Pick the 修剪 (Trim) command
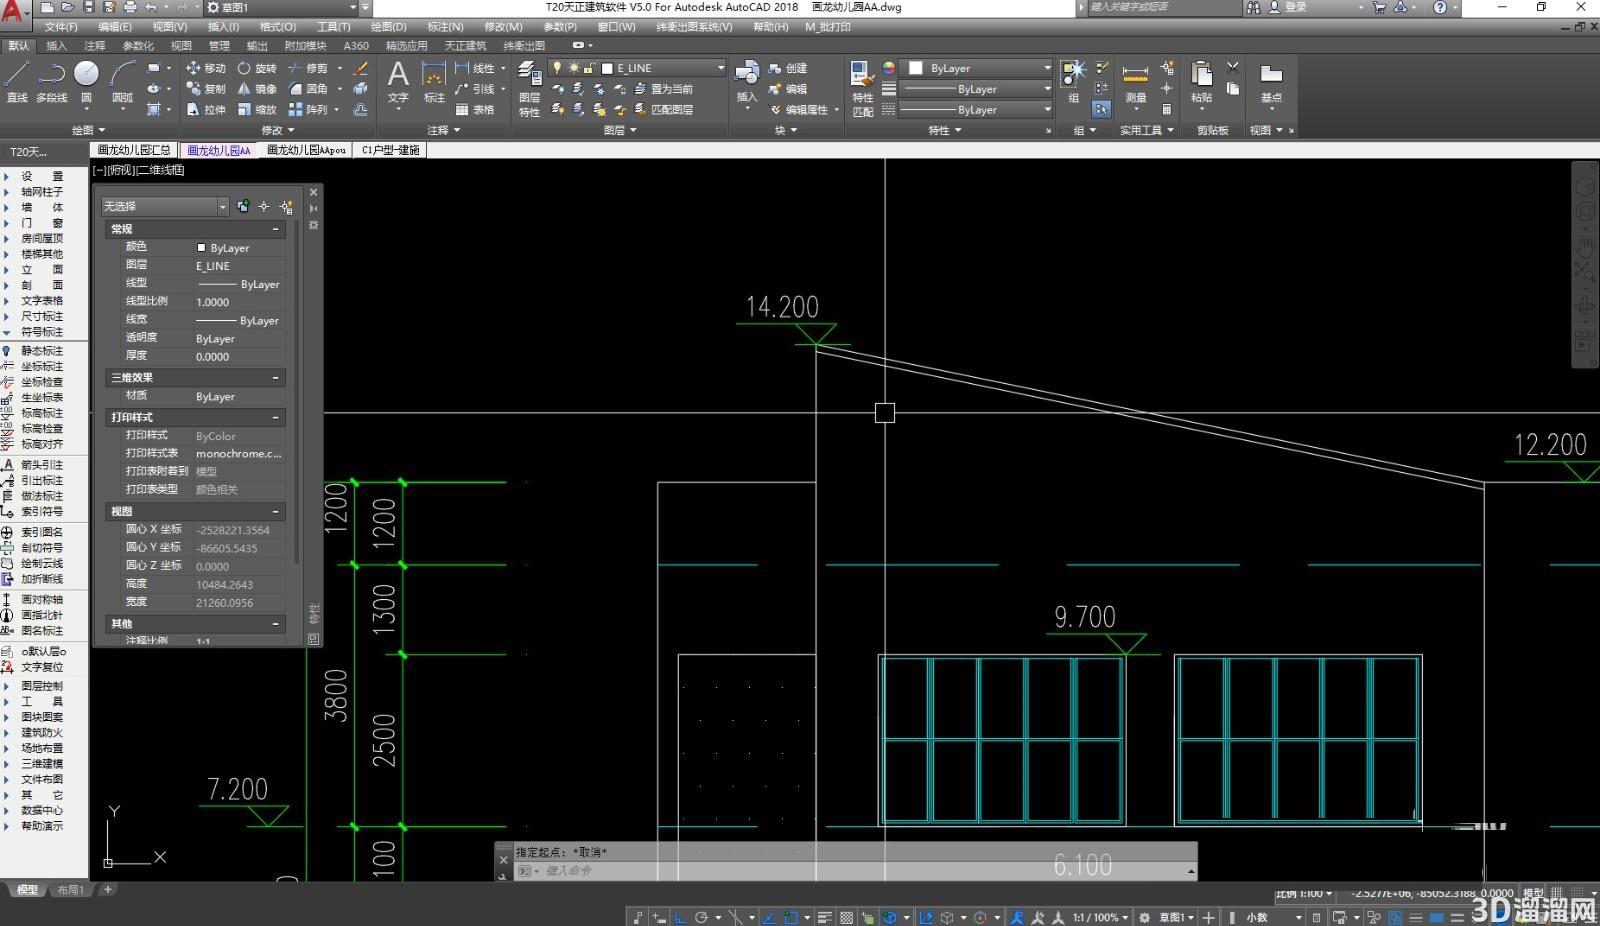Viewport: 1600px width, 926px height. tap(308, 68)
